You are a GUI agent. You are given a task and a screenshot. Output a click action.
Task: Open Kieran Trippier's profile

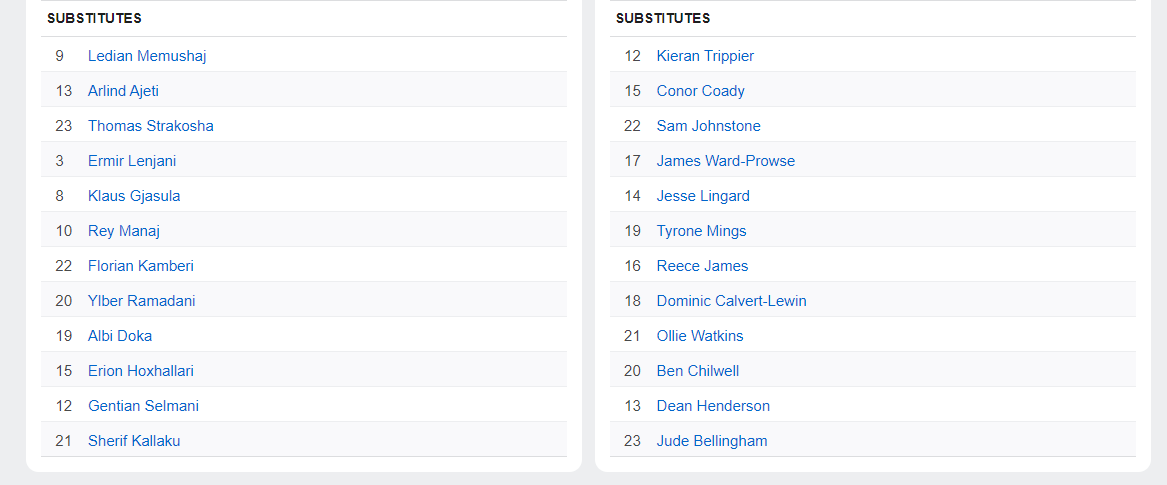pos(705,56)
